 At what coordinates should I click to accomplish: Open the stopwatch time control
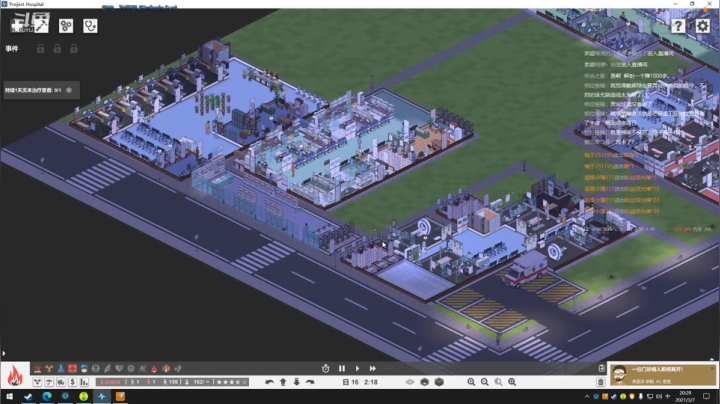326,368
